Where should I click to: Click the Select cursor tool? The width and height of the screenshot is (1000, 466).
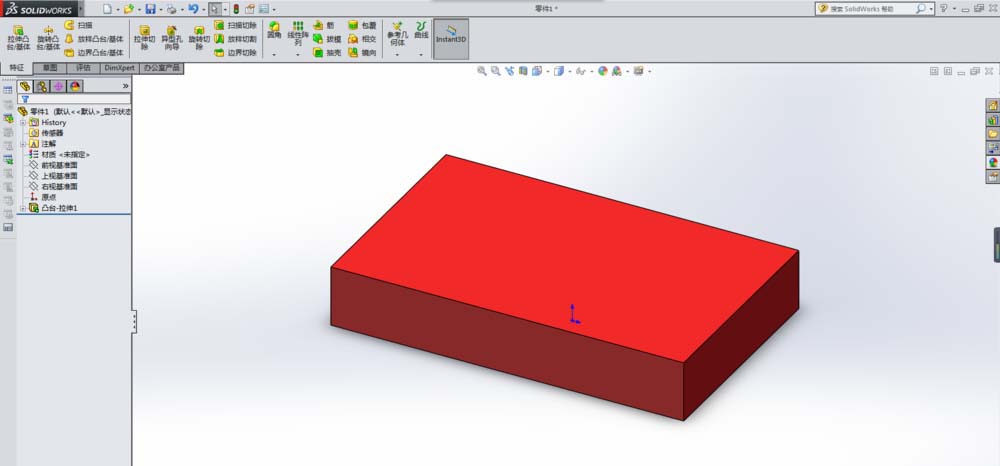pyautogui.click(x=215, y=9)
